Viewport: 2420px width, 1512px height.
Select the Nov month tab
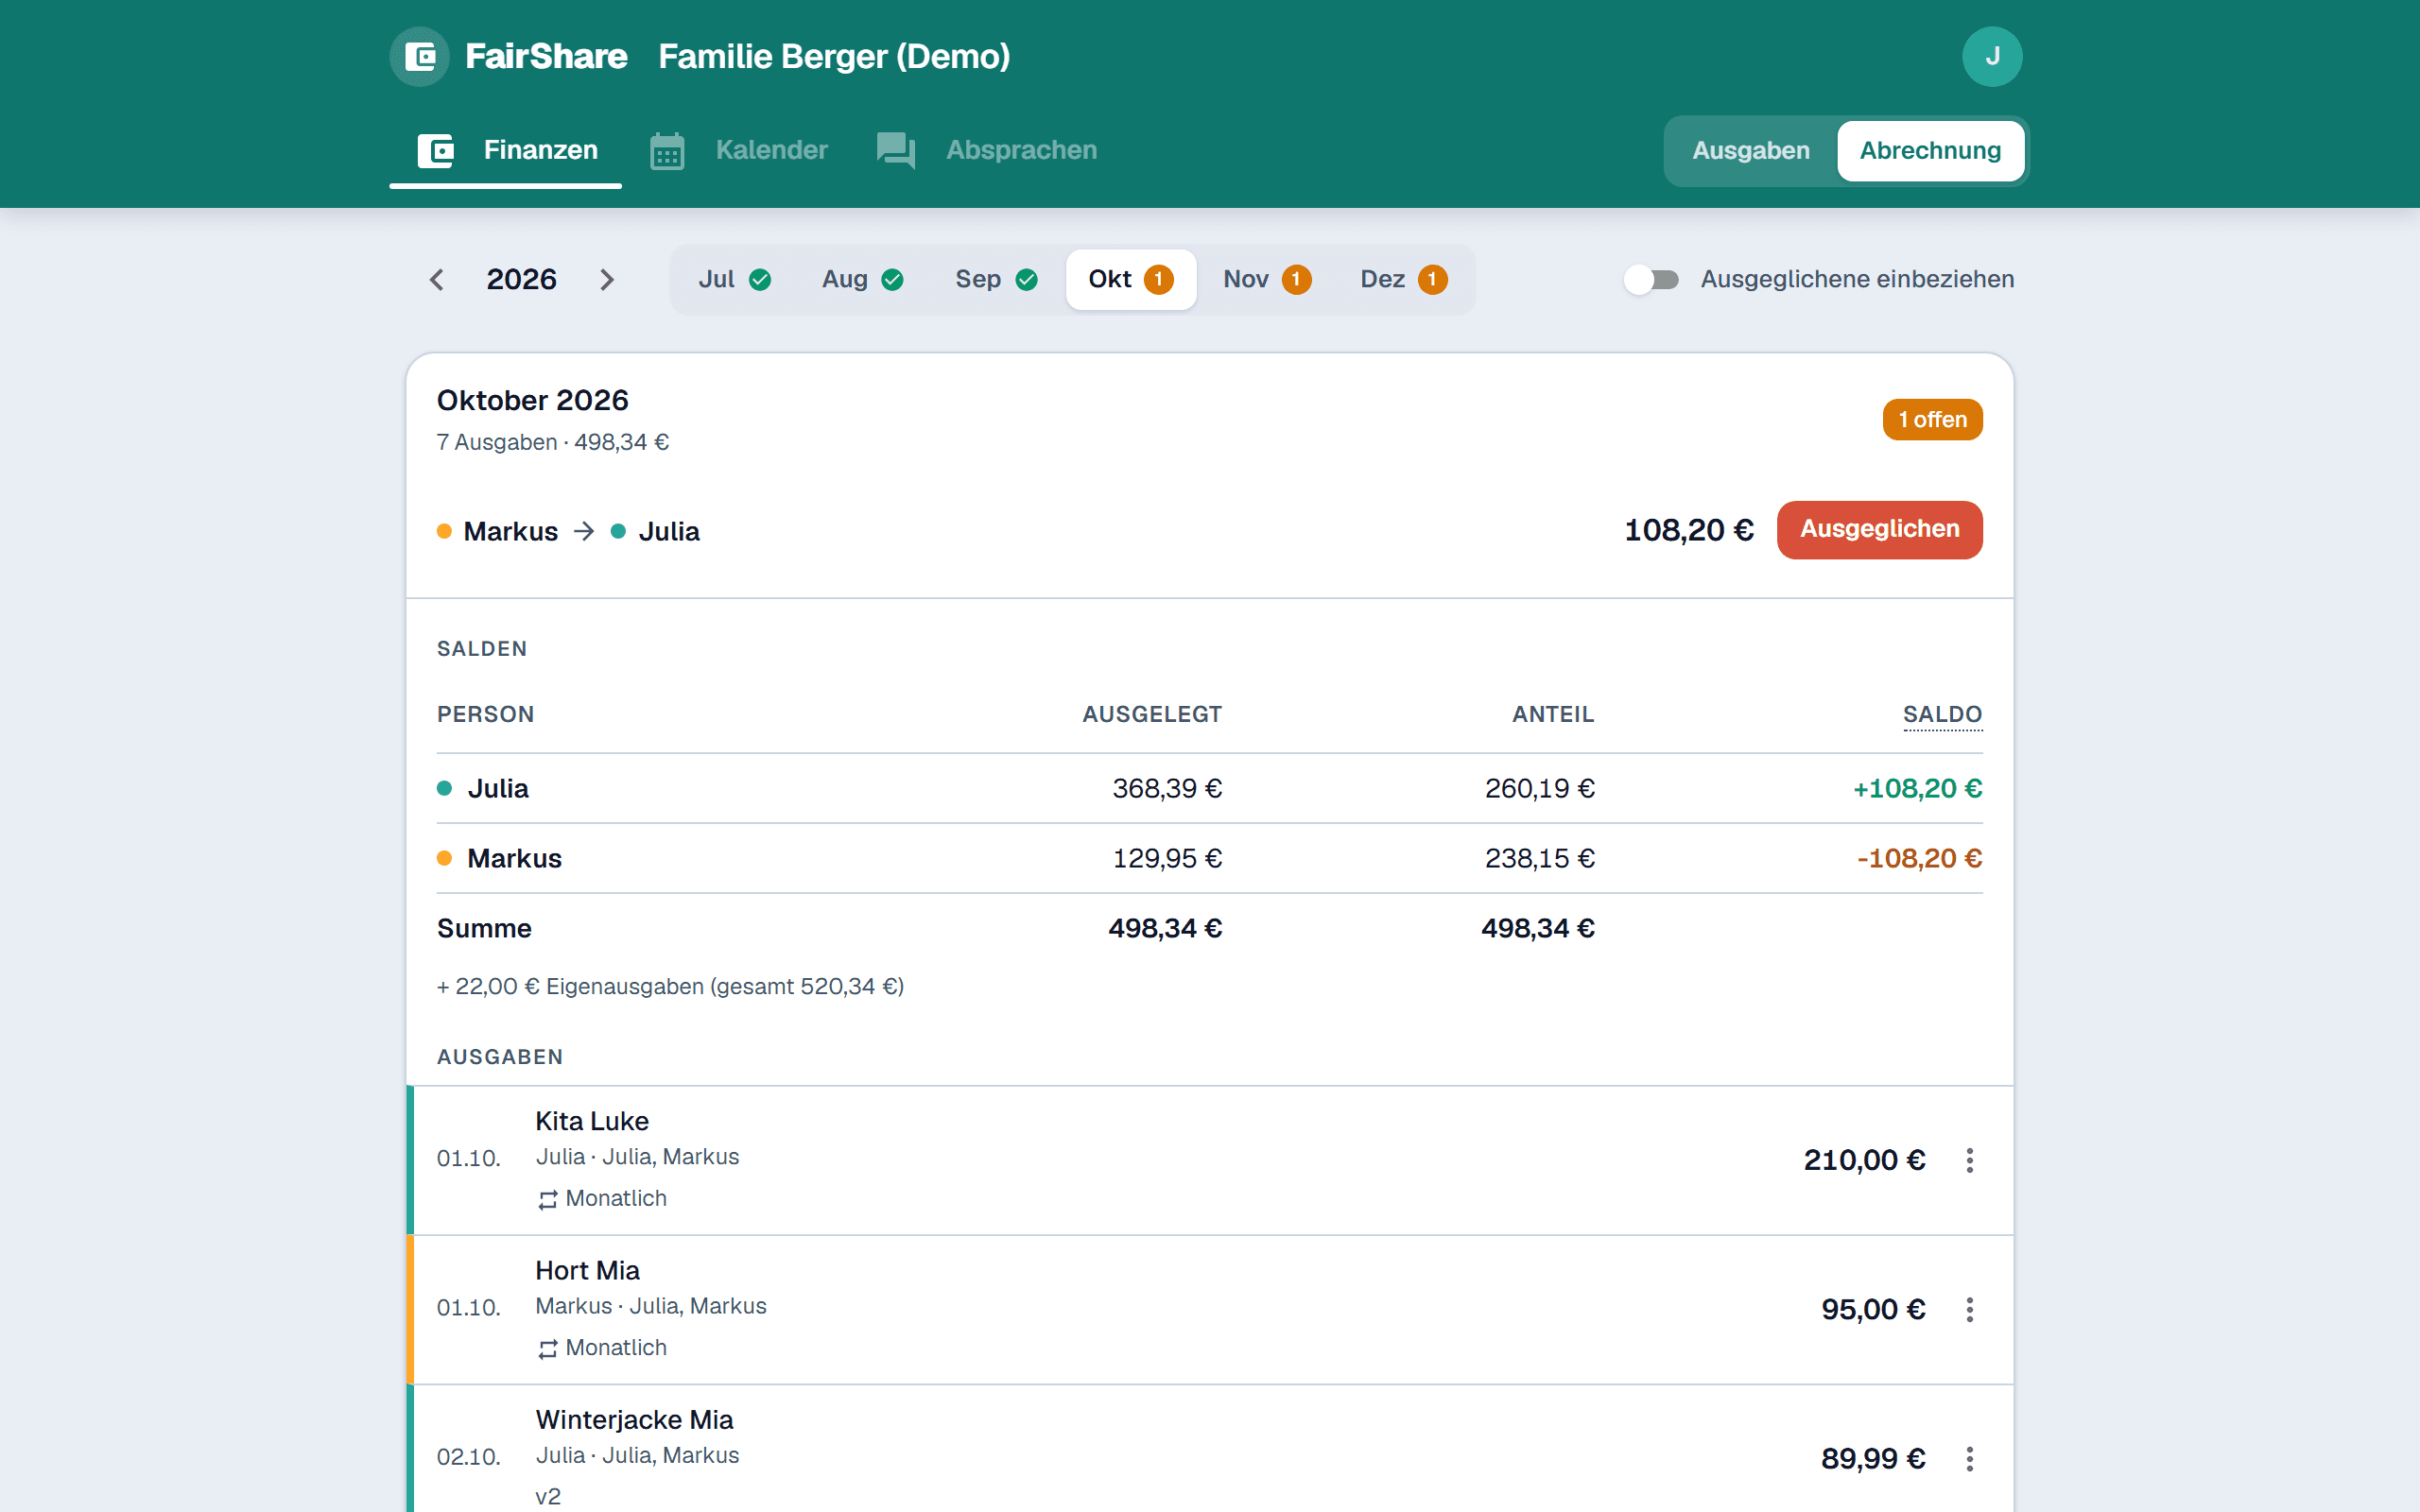pyautogui.click(x=1266, y=280)
